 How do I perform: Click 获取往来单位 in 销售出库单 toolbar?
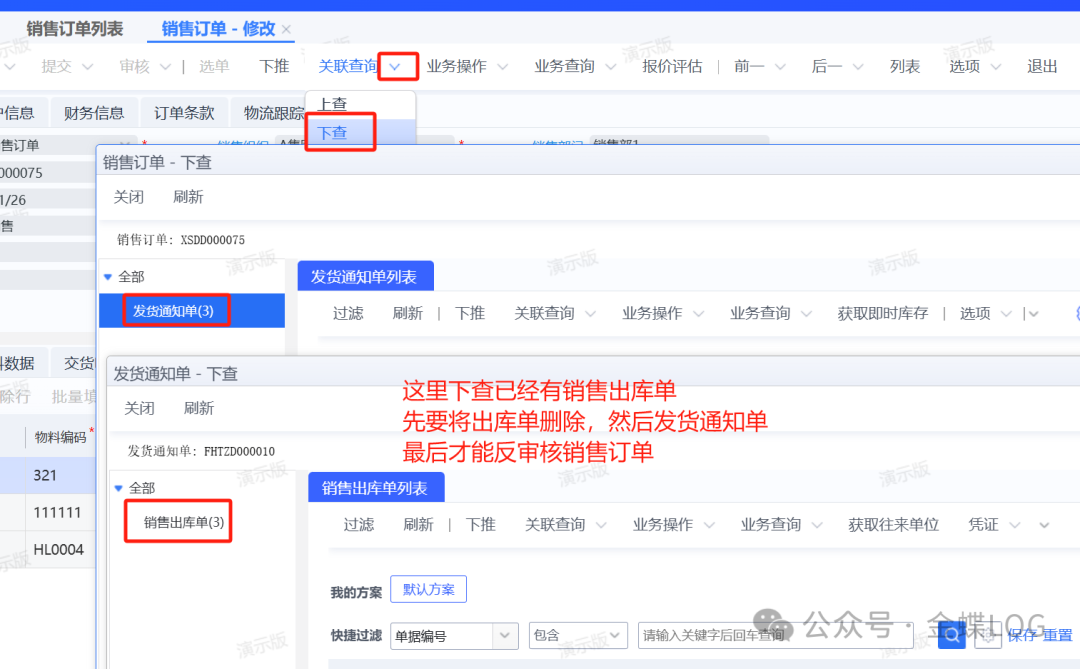(x=893, y=525)
